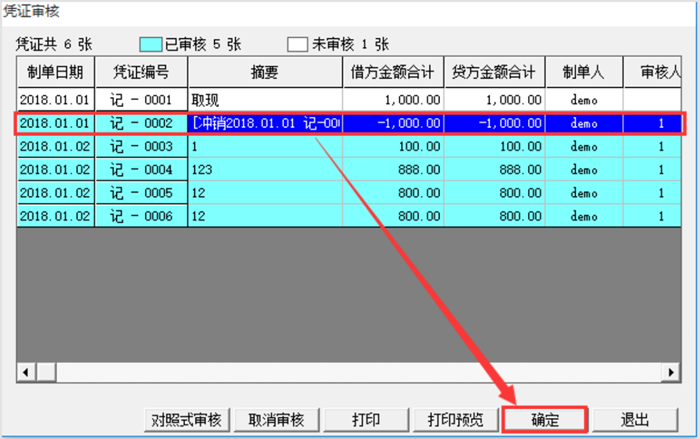Click credit amount 888.00 cell
The height and width of the screenshot is (439, 700).
[495, 169]
